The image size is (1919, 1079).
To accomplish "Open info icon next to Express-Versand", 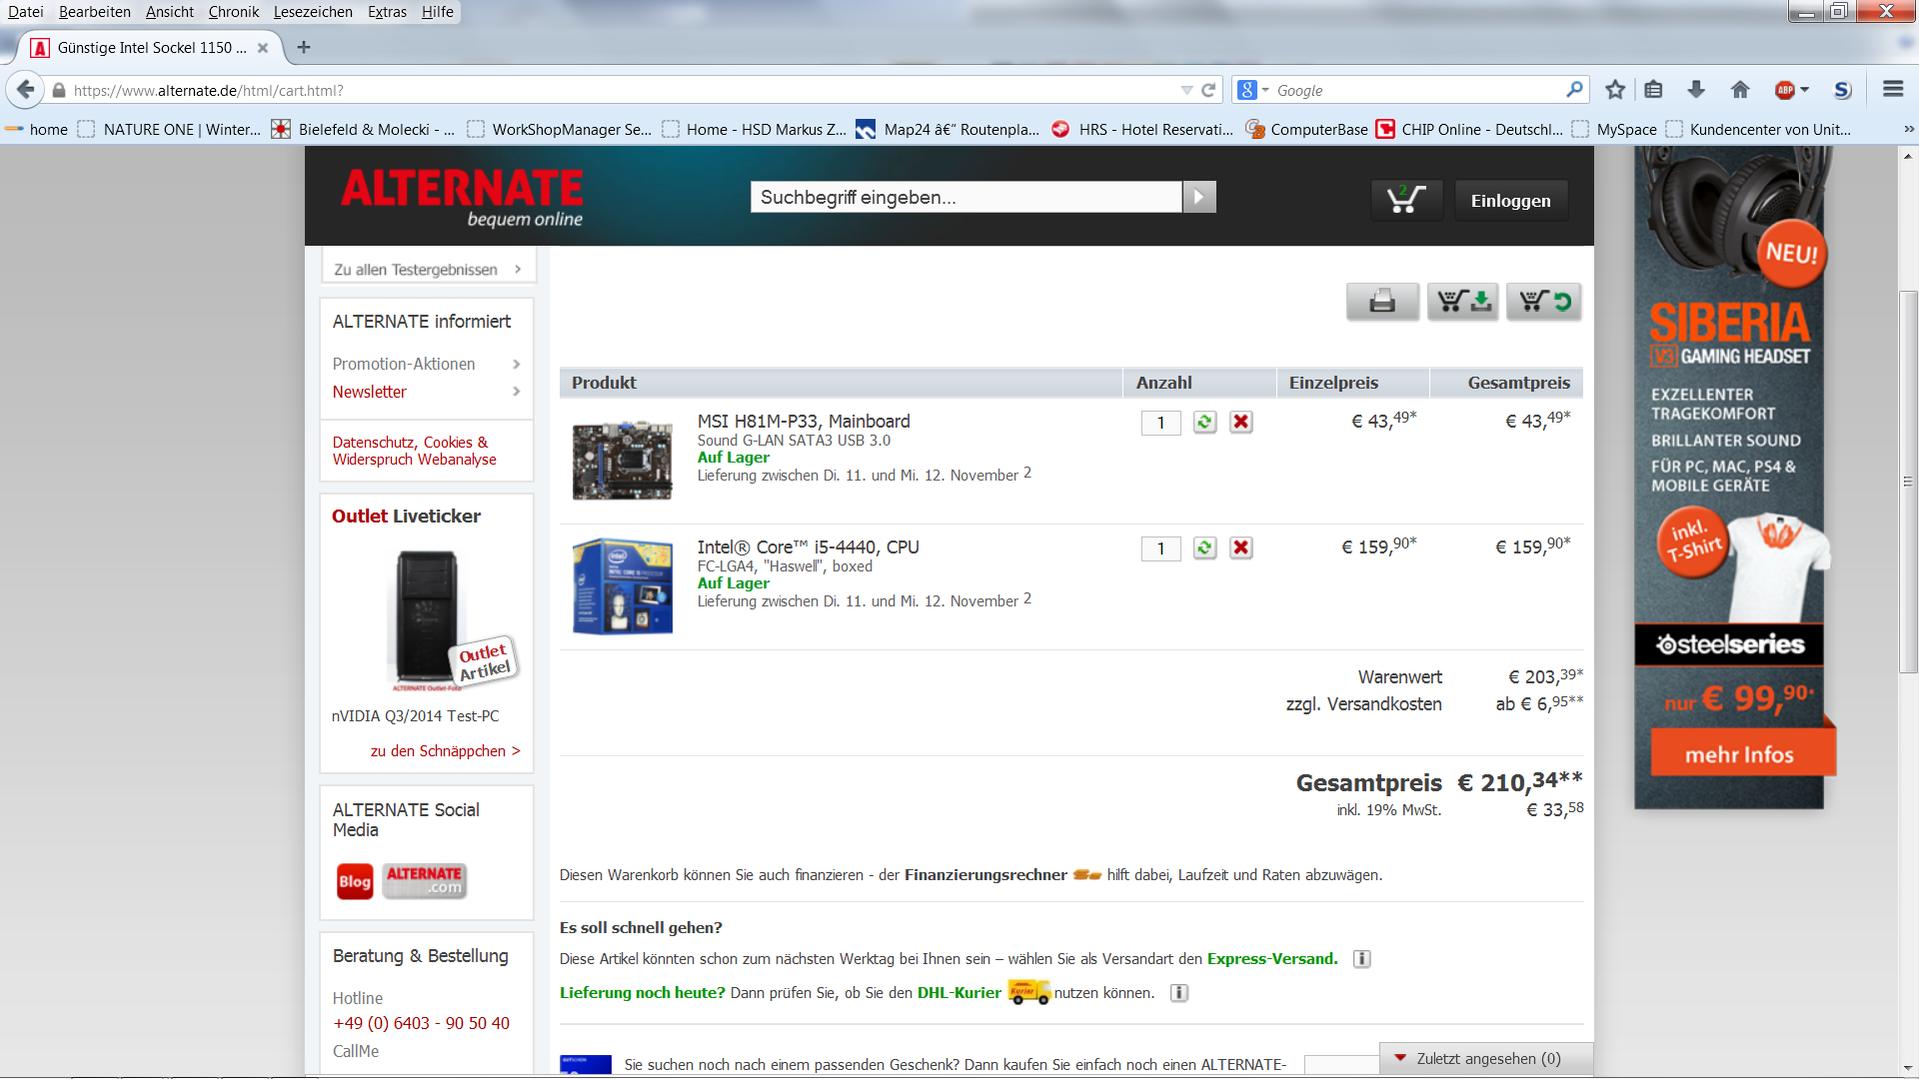I will [x=1361, y=959].
